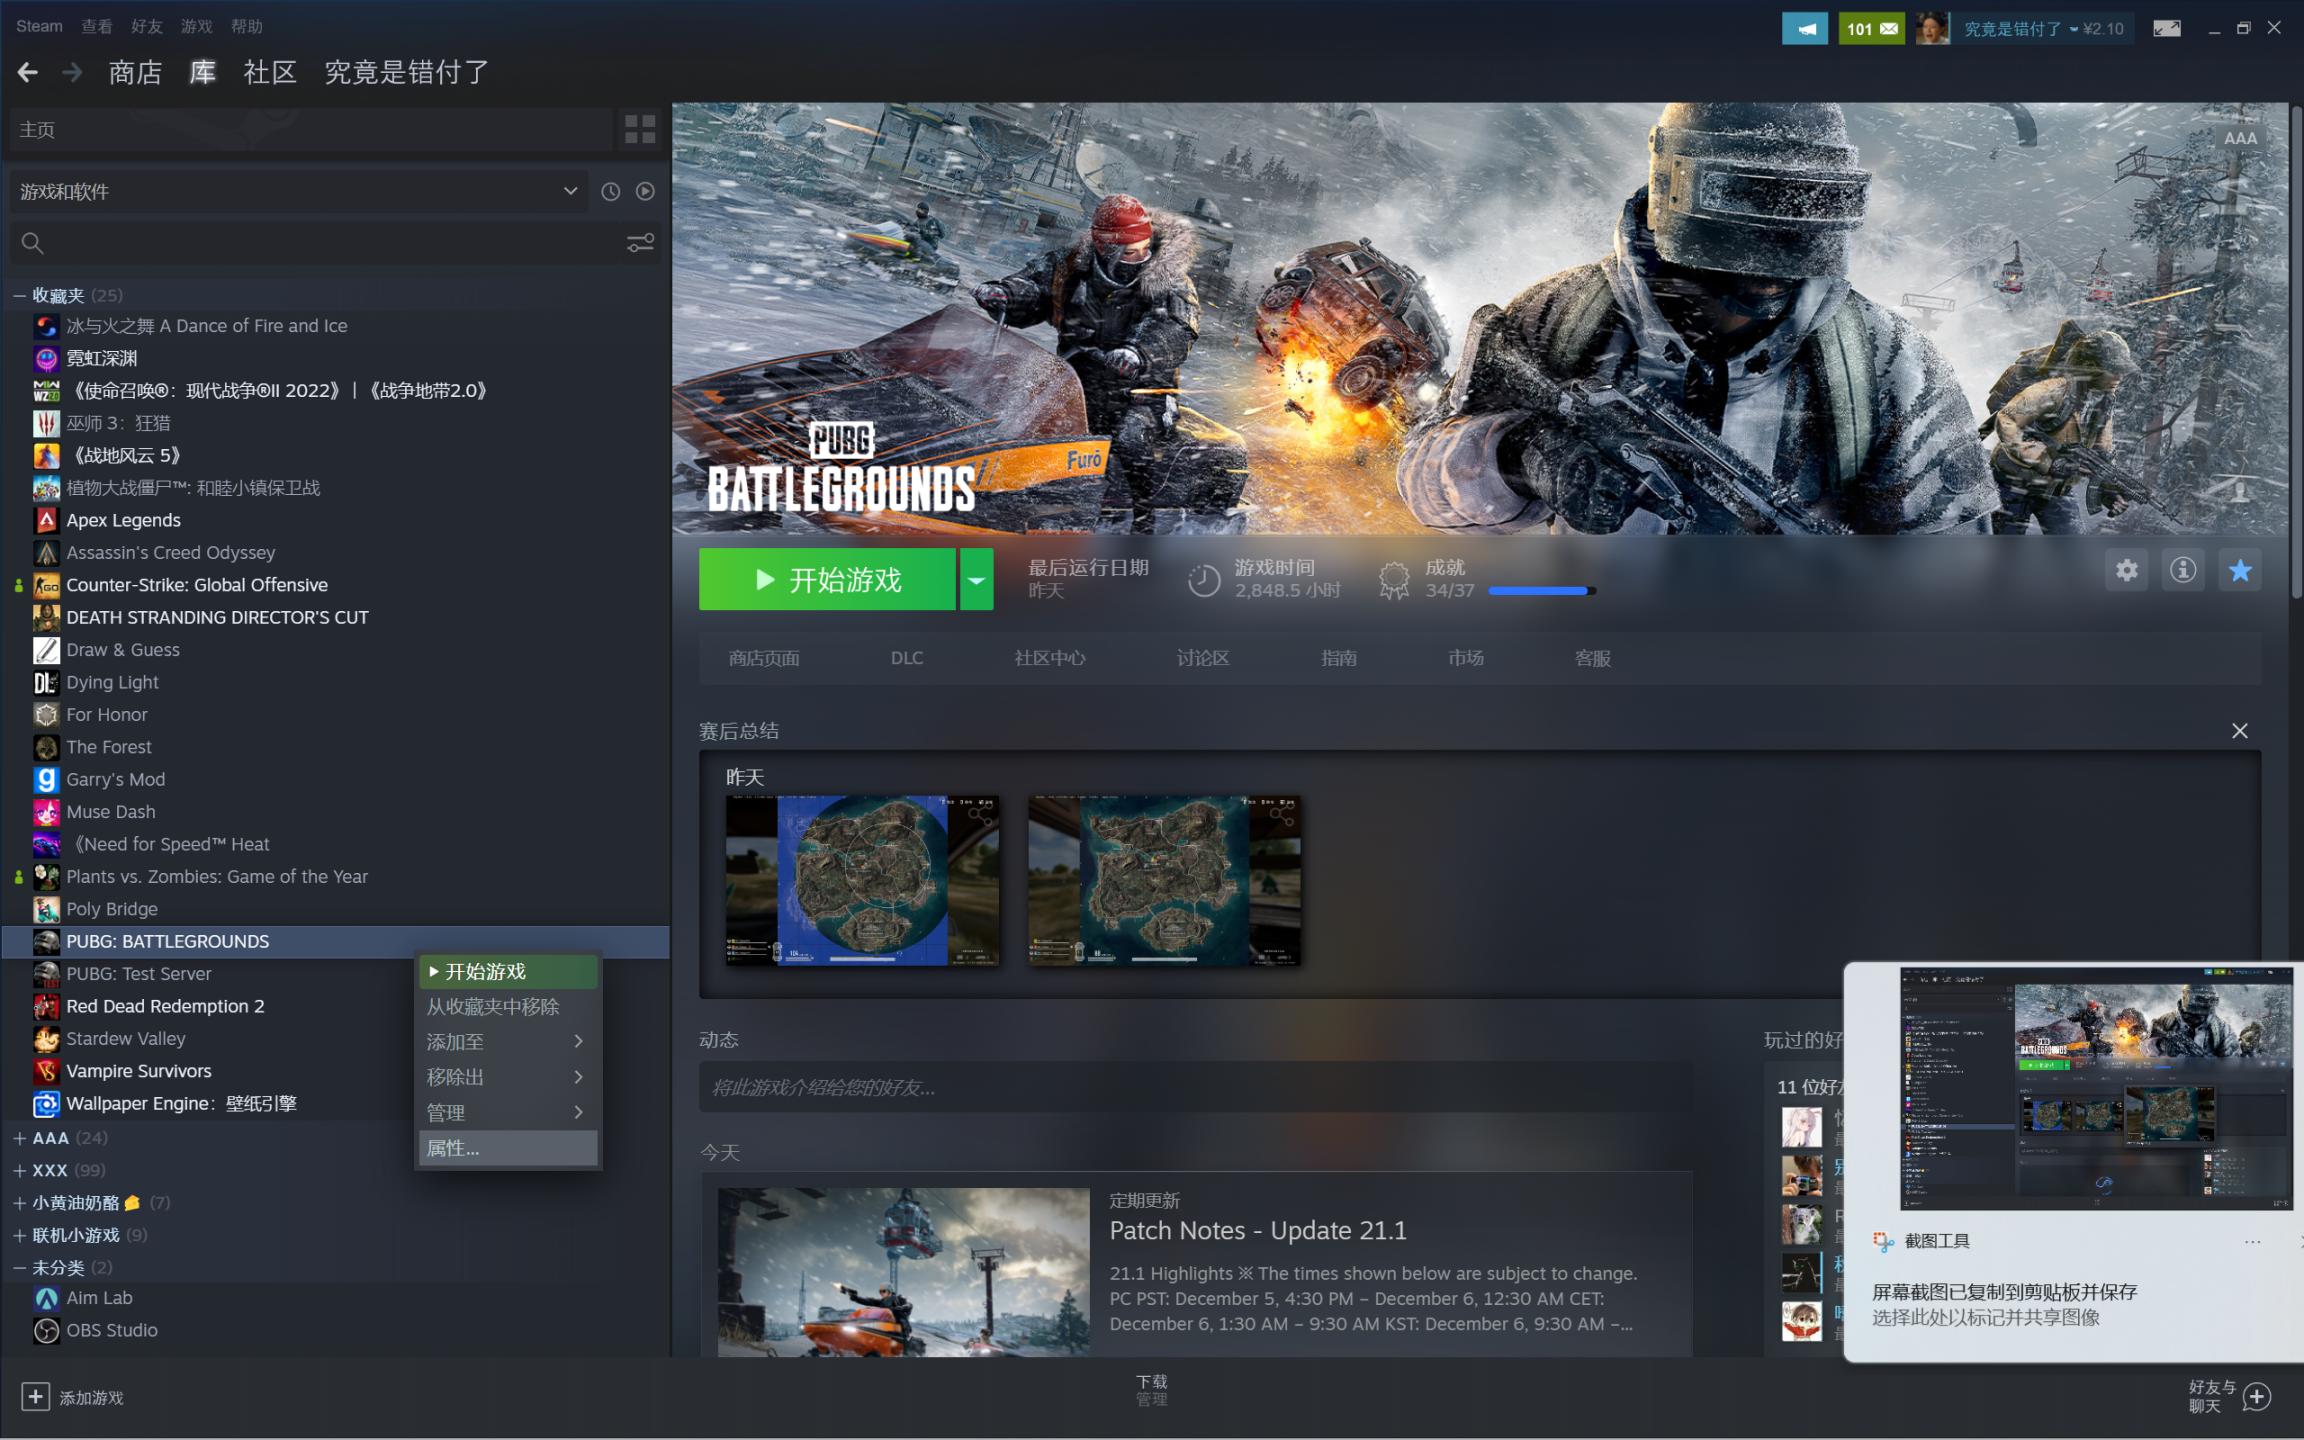Open advanced filter sliders icon
2304x1440 pixels.
640,243
